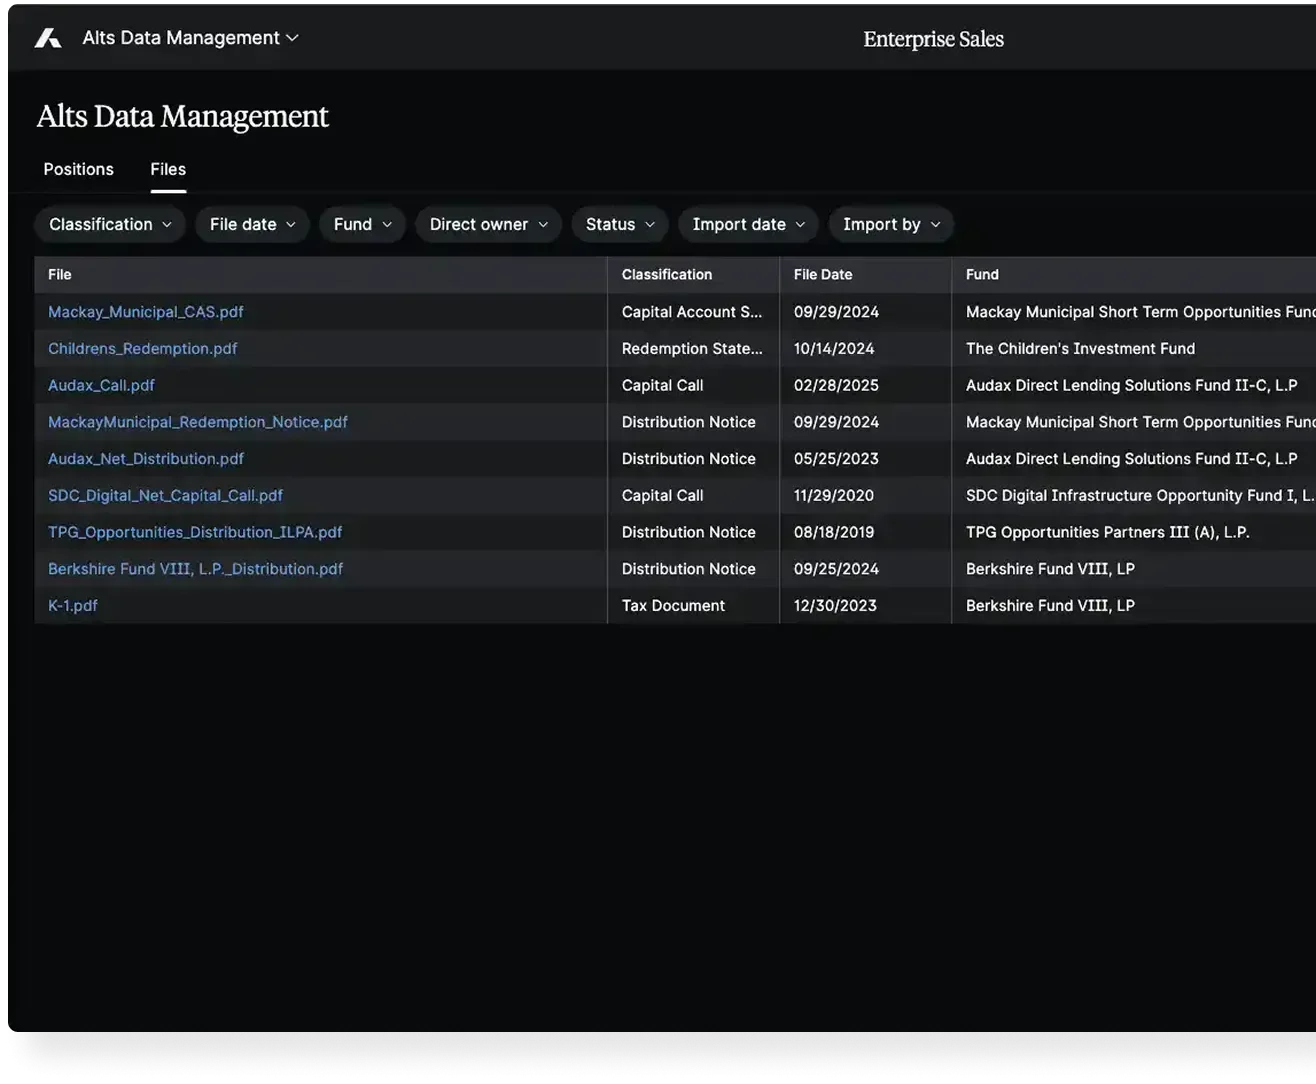Select 09/29/2024 date in Mackay_Municipal_CAS.pdf row

point(865,312)
